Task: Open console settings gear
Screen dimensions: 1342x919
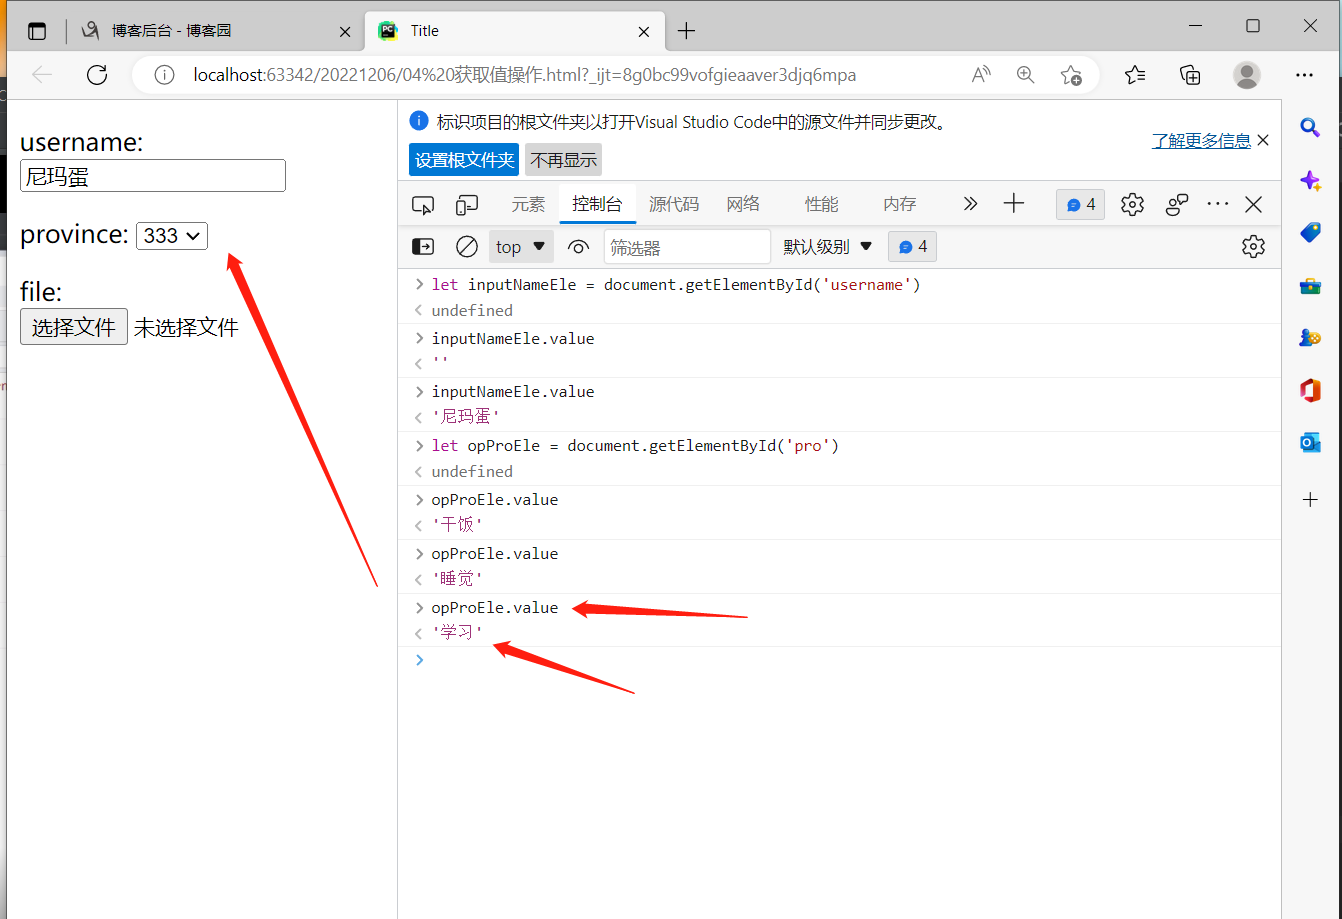Action: click(x=1253, y=246)
